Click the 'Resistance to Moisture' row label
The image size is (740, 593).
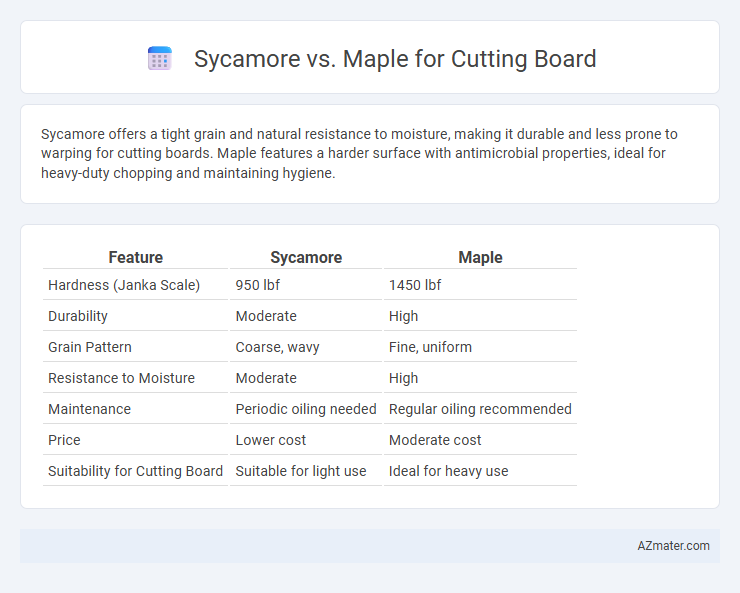click(x=121, y=378)
